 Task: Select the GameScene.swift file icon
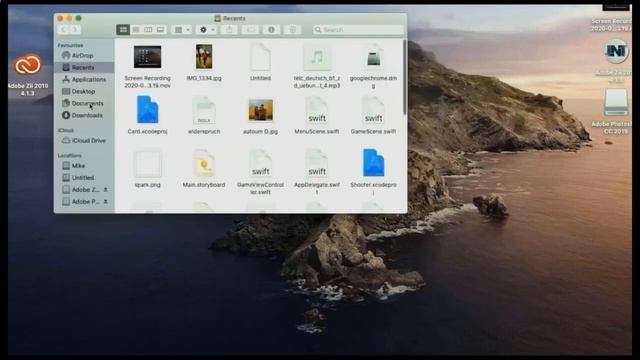(x=373, y=109)
